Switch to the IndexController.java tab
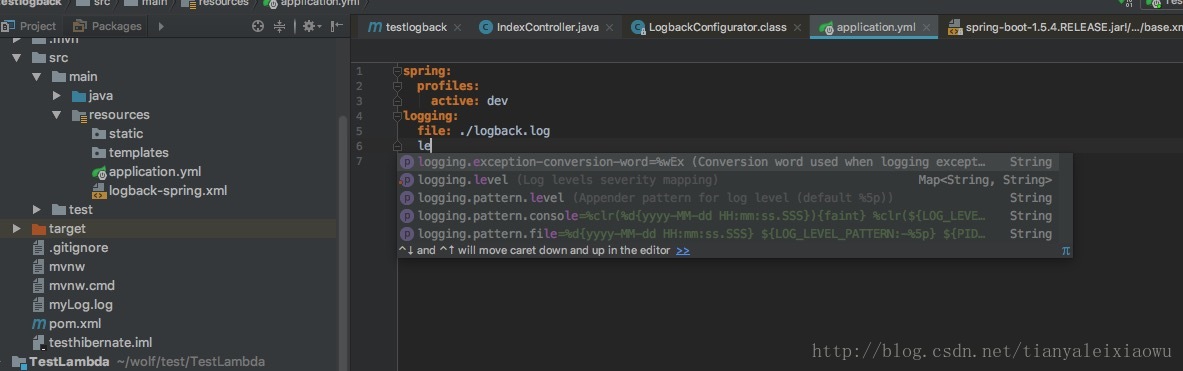Screen dimensions: 1183x371 click(x=548, y=27)
